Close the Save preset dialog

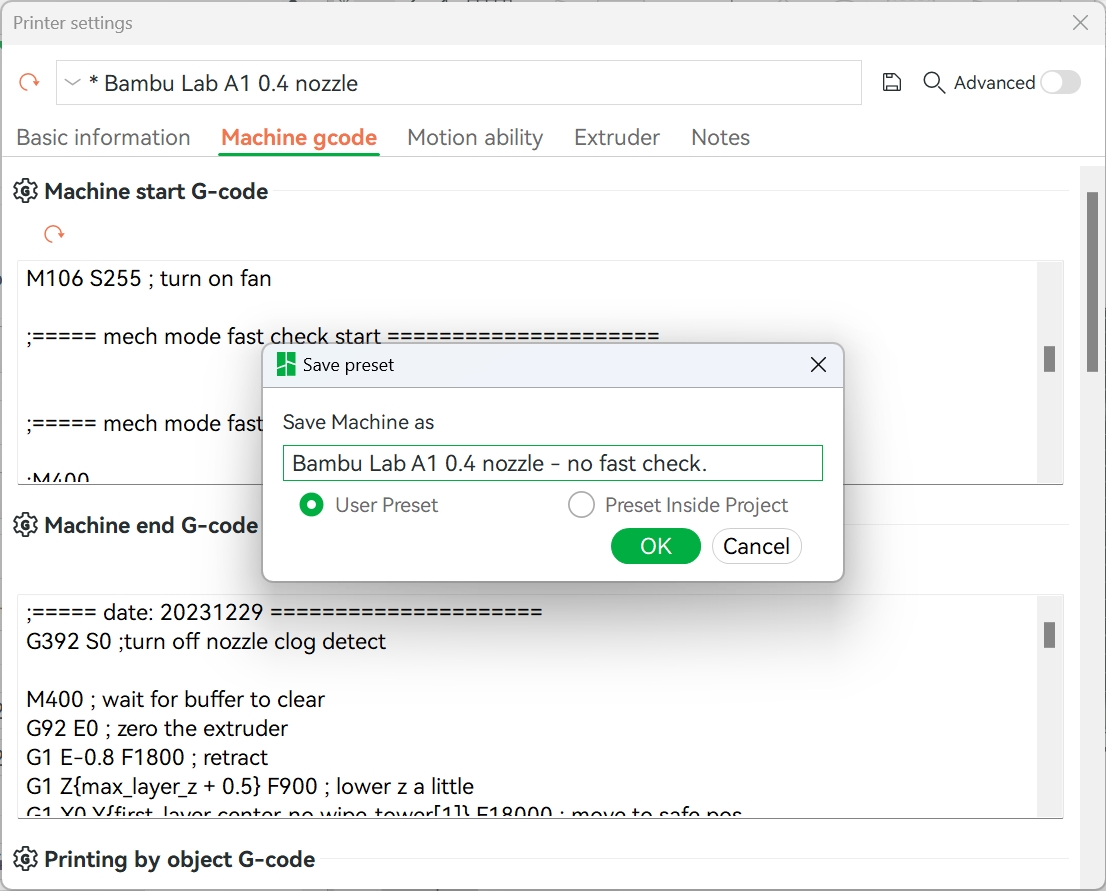point(818,365)
